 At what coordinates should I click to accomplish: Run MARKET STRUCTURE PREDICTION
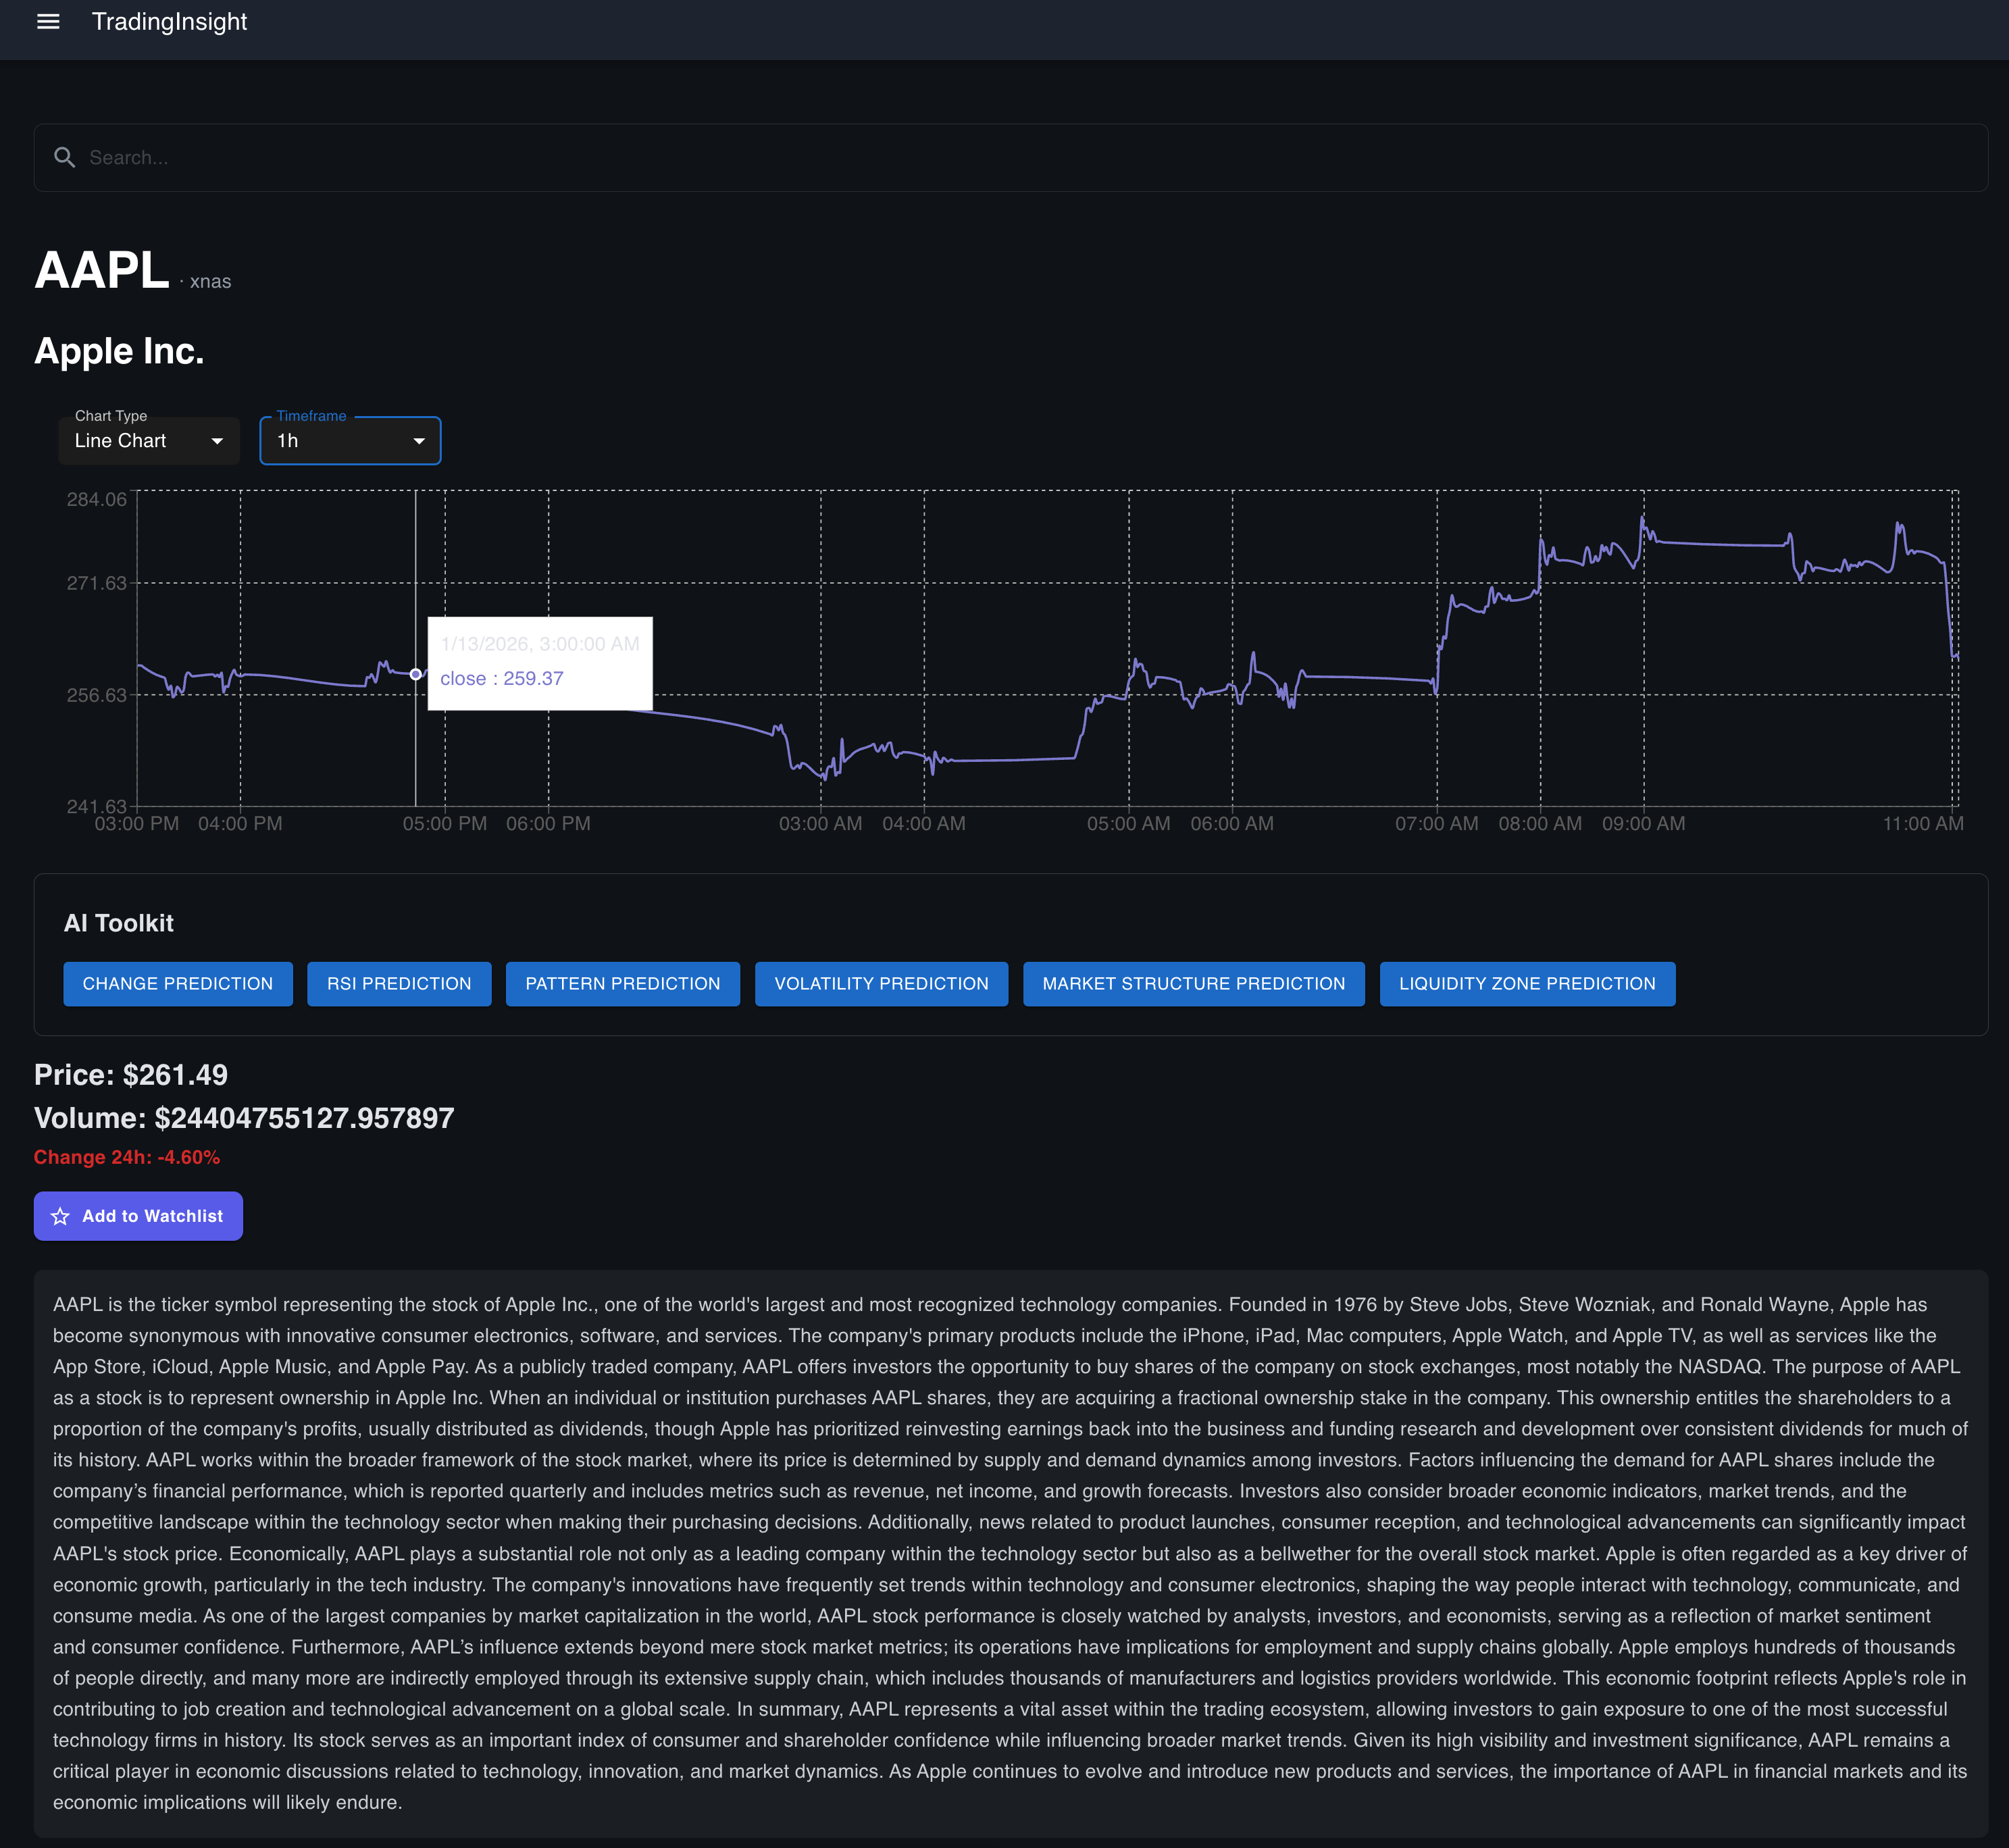[x=1193, y=983]
